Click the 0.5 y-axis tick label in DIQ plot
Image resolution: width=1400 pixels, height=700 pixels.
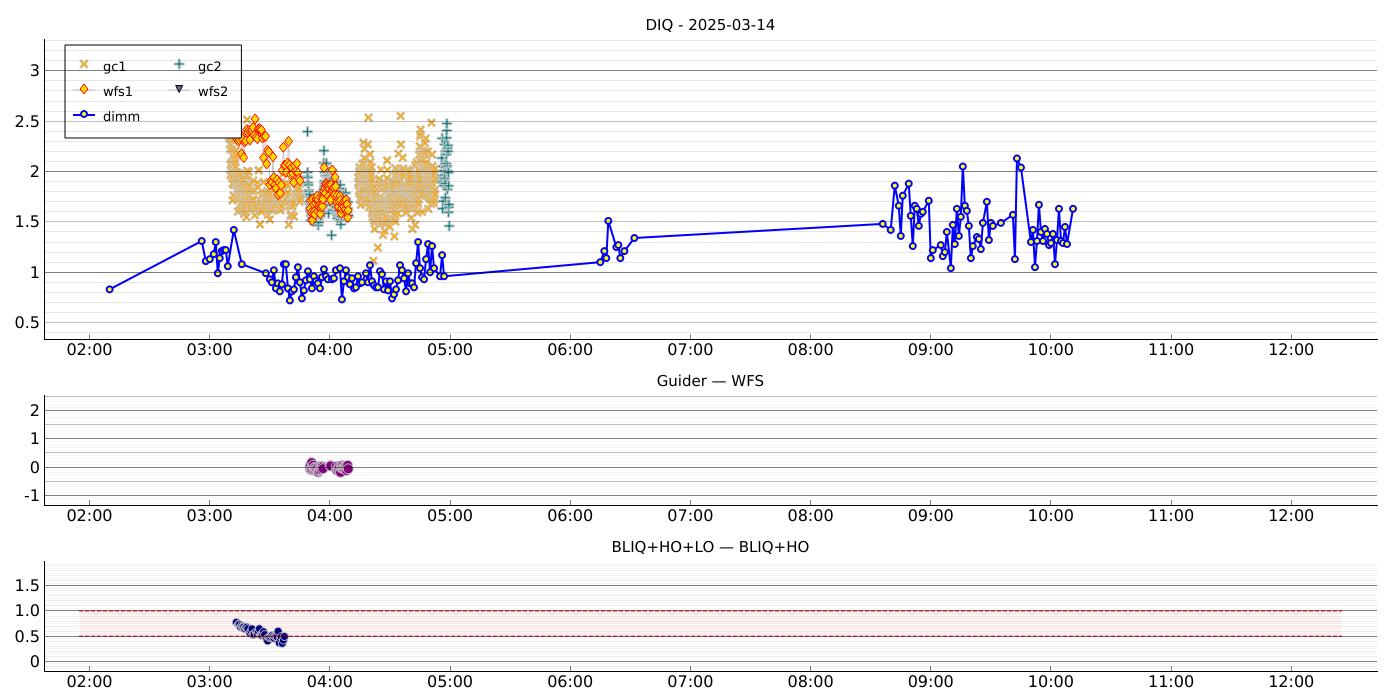27,323
